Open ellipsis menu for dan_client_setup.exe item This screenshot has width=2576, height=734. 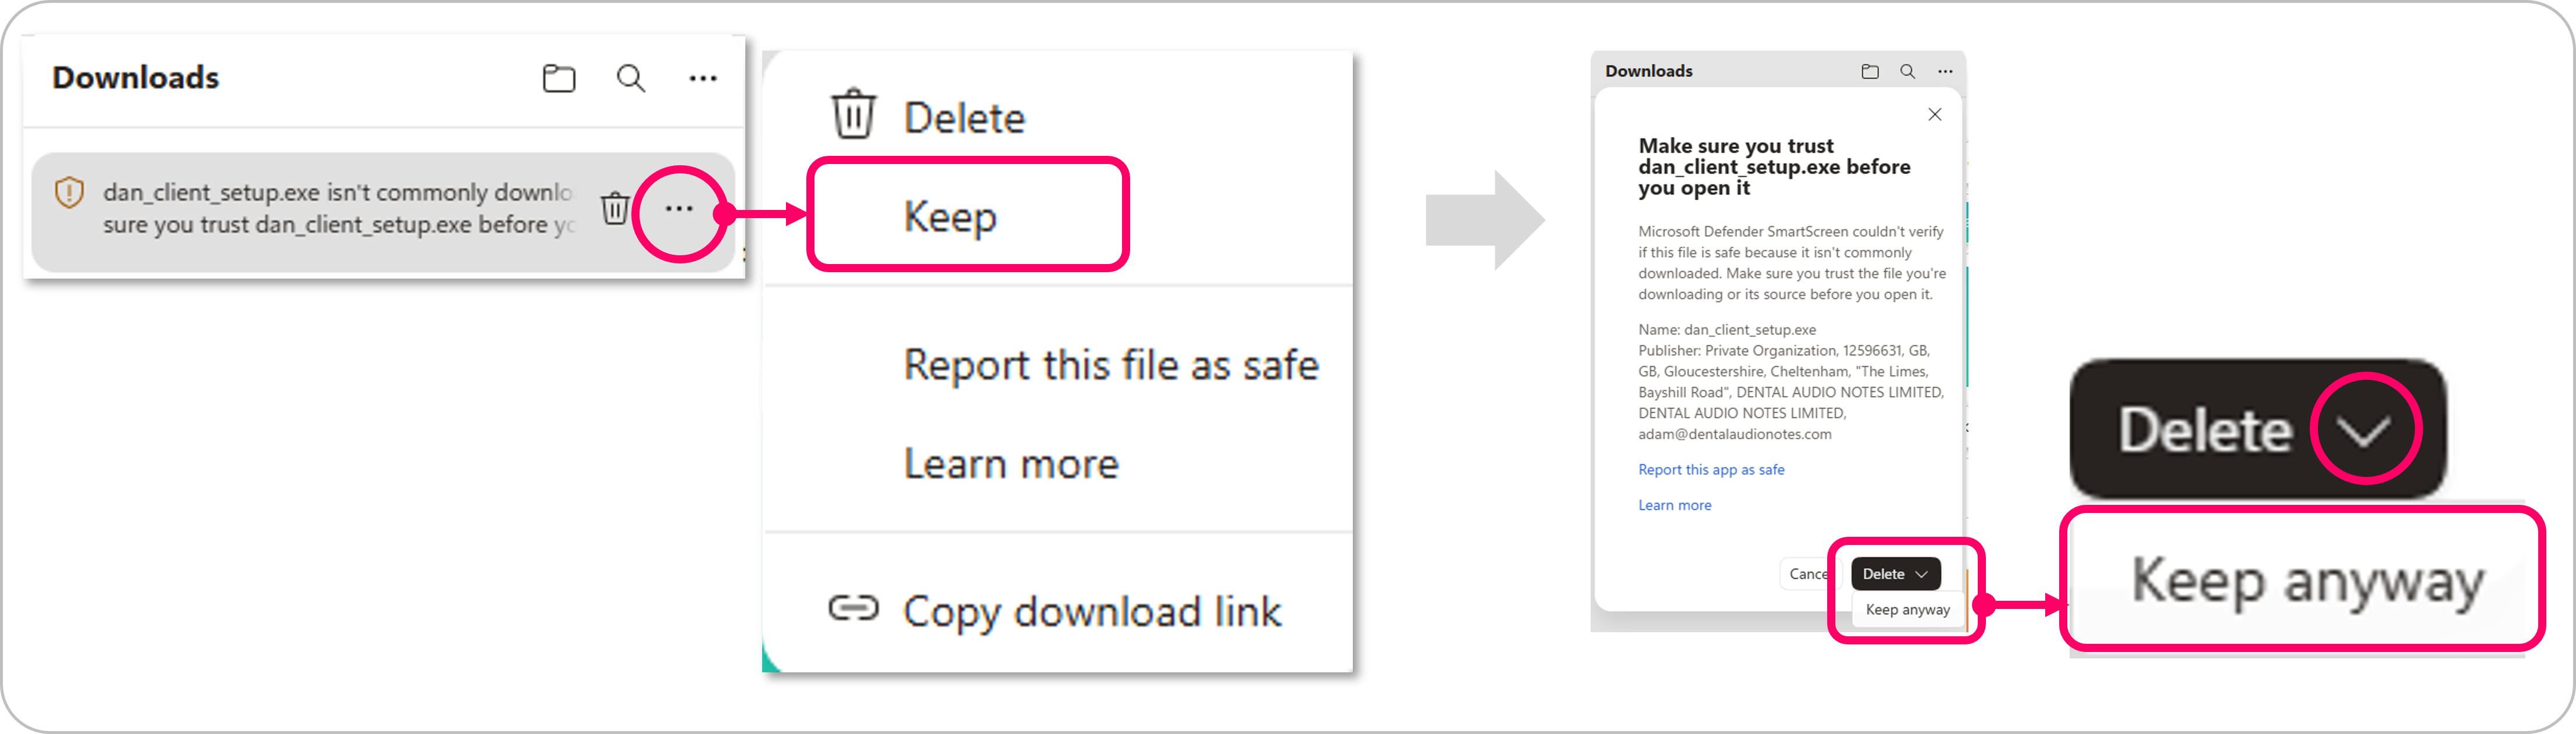(679, 209)
